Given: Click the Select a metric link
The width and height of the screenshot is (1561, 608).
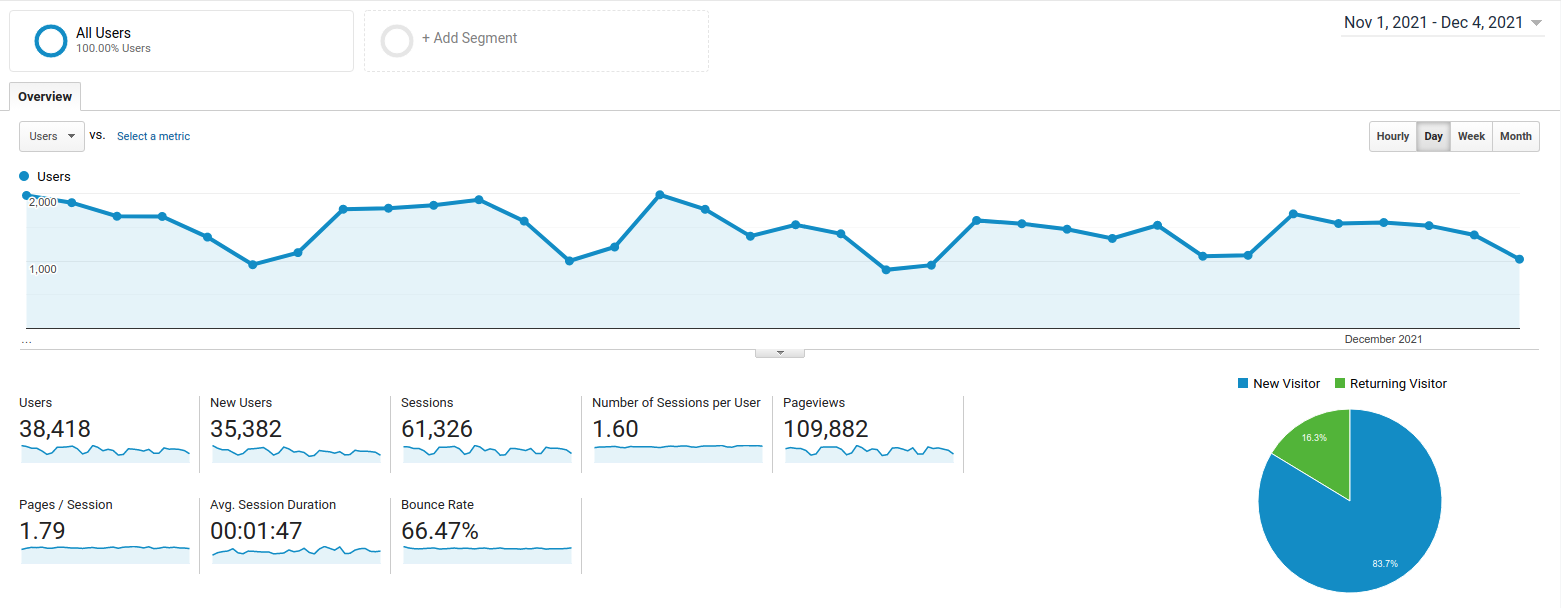Looking at the screenshot, I should (x=153, y=137).
